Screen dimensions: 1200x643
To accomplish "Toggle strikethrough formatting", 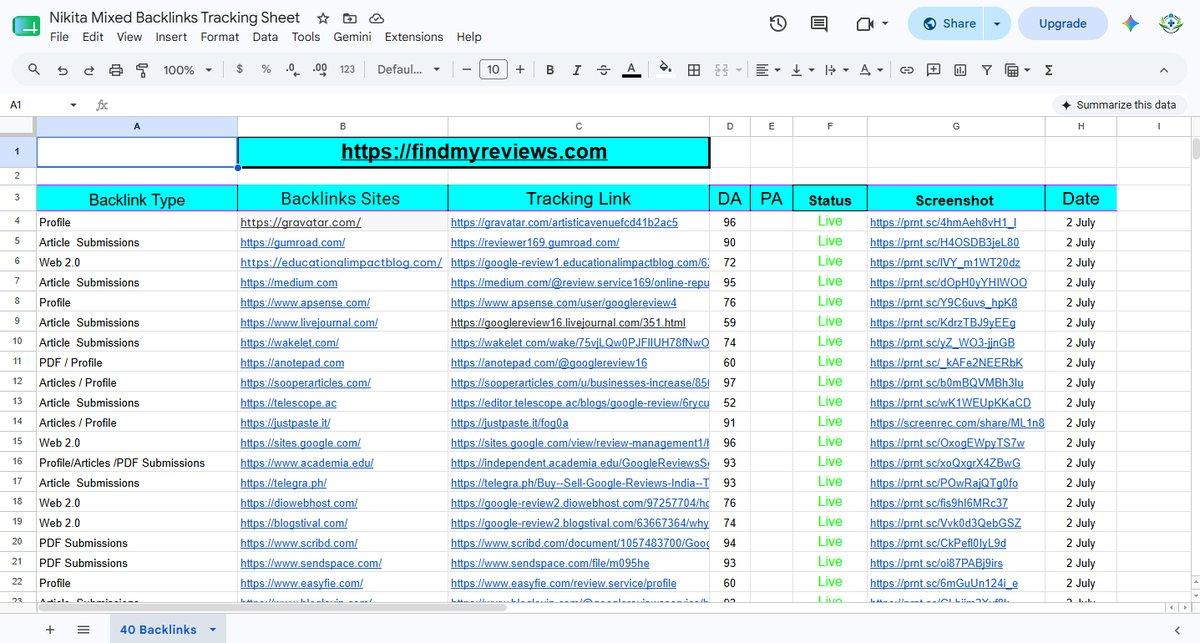I will (x=603, y=70).
